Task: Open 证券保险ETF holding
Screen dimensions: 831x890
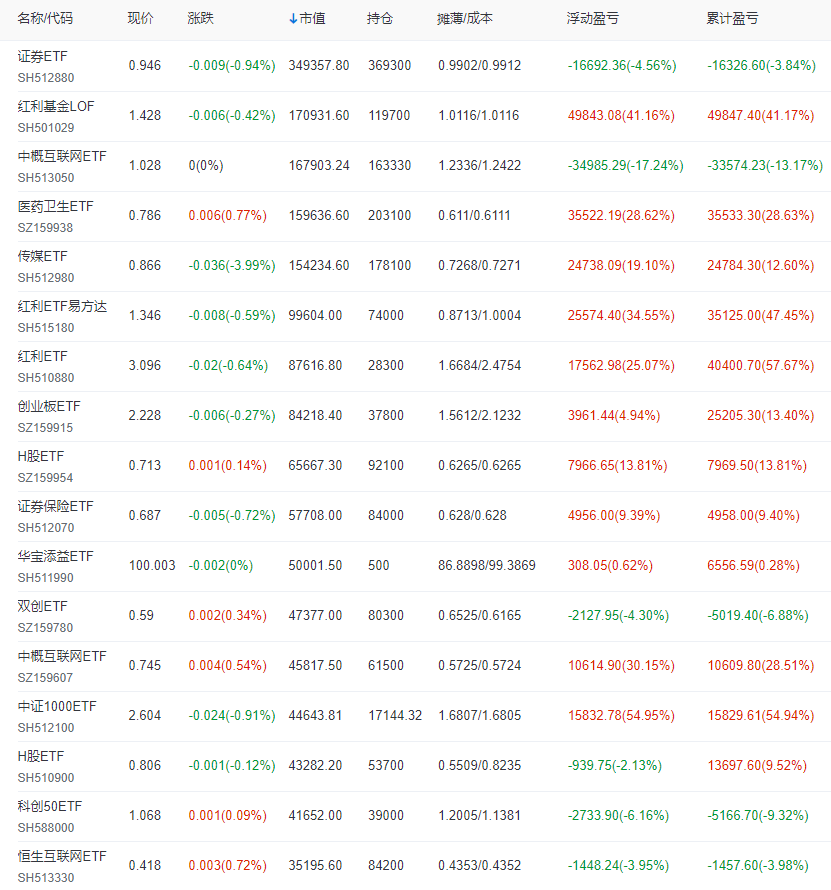Action: [x=56, y=506]
